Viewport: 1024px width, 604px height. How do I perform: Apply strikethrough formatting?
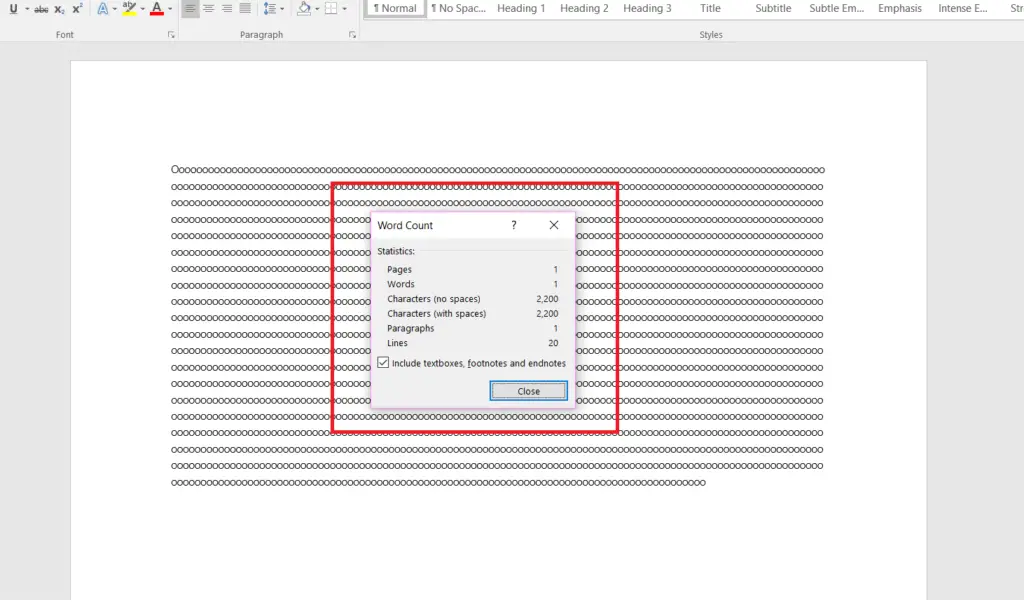(41, 9)
